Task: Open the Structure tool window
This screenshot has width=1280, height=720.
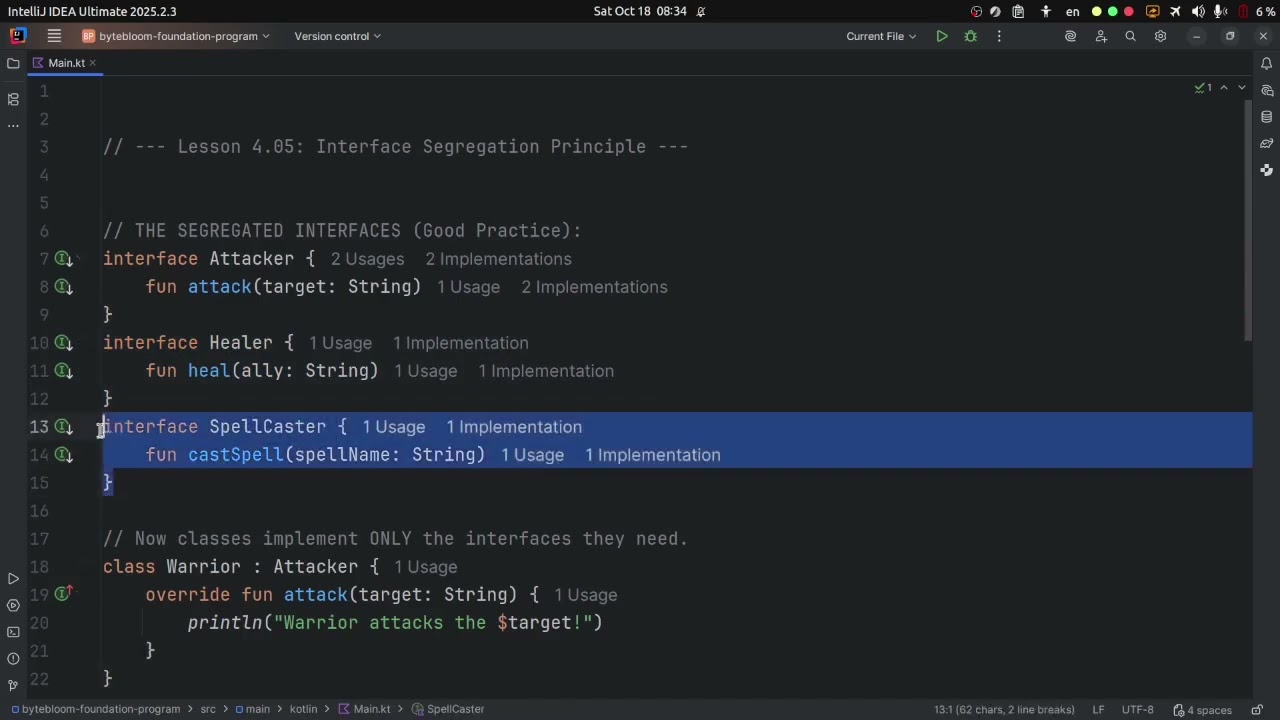Action: coord(13,99)
